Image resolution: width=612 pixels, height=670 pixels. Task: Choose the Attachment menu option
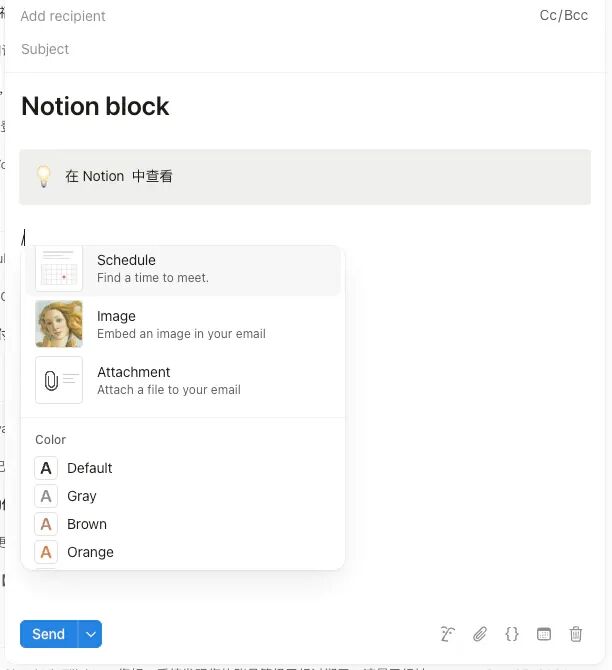[x=183, y=380]
